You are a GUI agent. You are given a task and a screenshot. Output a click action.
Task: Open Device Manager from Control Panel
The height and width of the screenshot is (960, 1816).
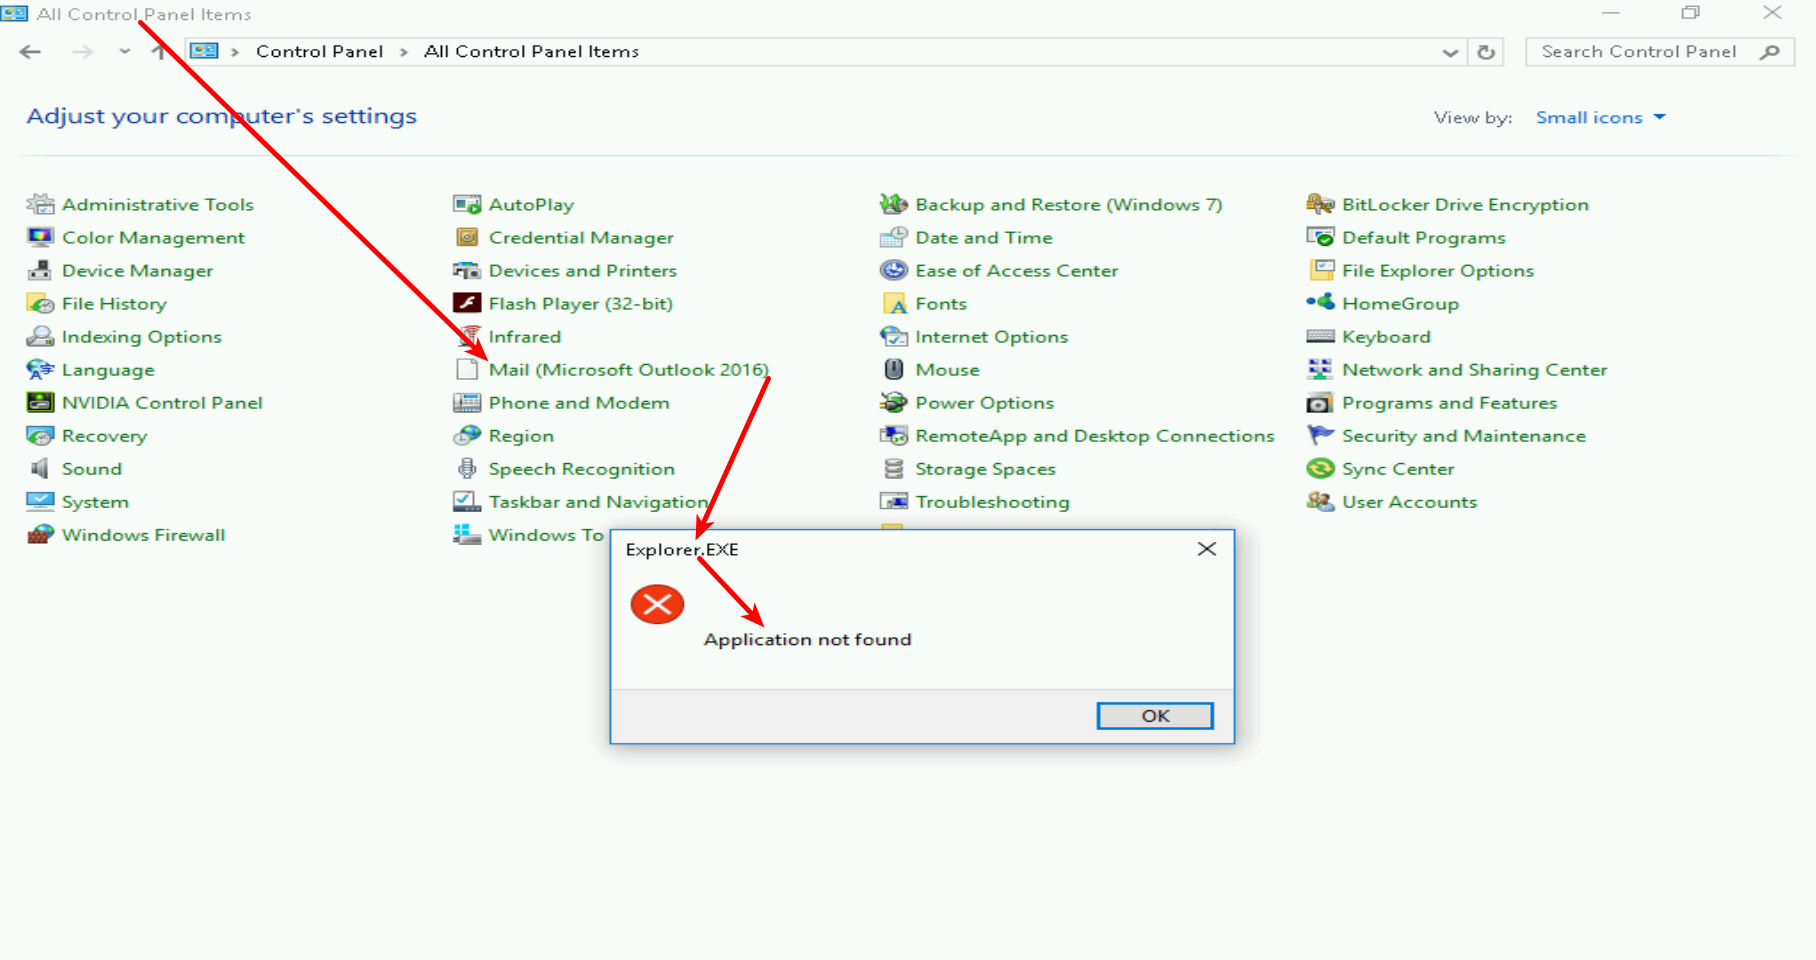(x=137, y=270)
